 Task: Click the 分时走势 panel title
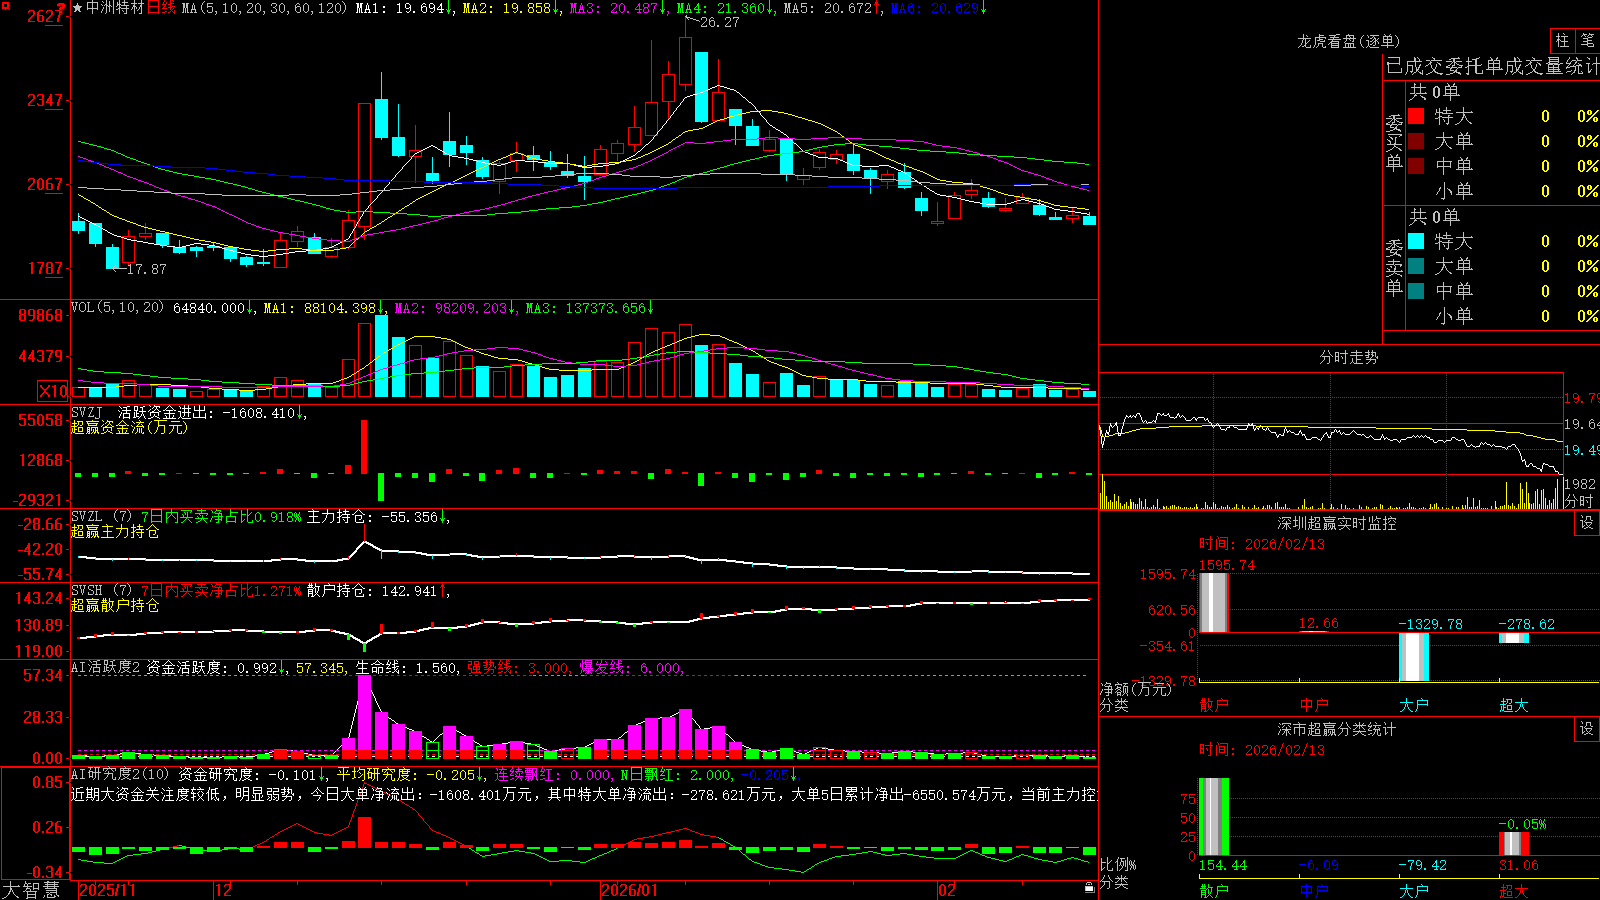pos(1348,357)
